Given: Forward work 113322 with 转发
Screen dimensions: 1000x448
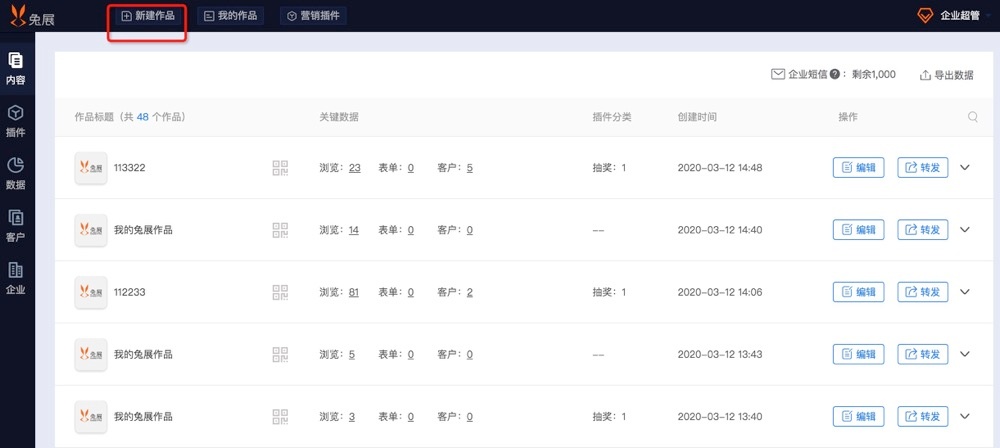Looking at the screenshot, I should point(923,168).
